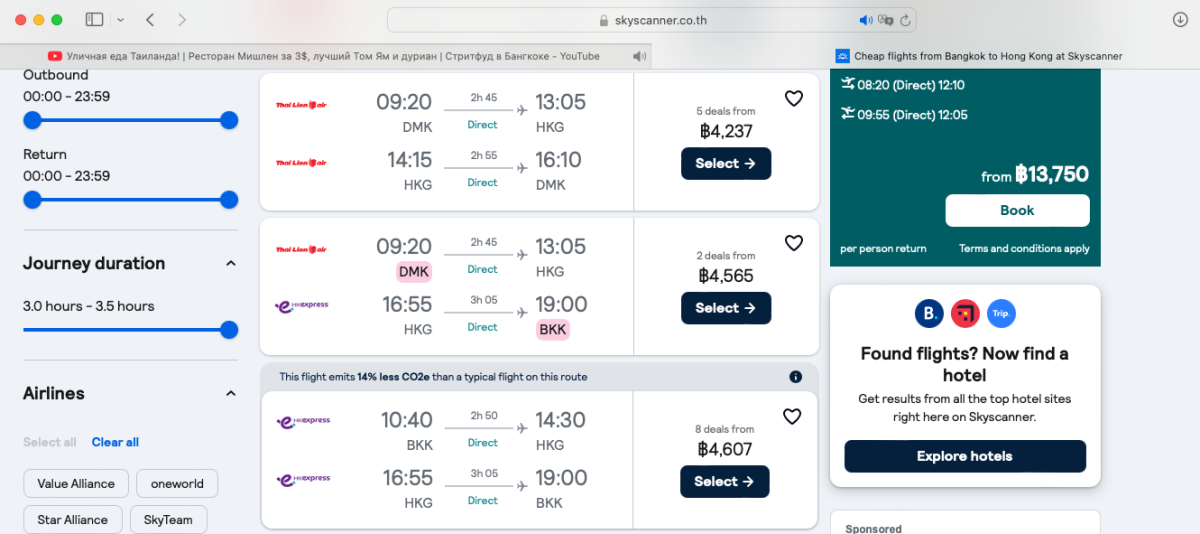Screen dimensions: 1200x534
Task: Mute the YouTube tab audio icon
Action: (x=639, y=56)
